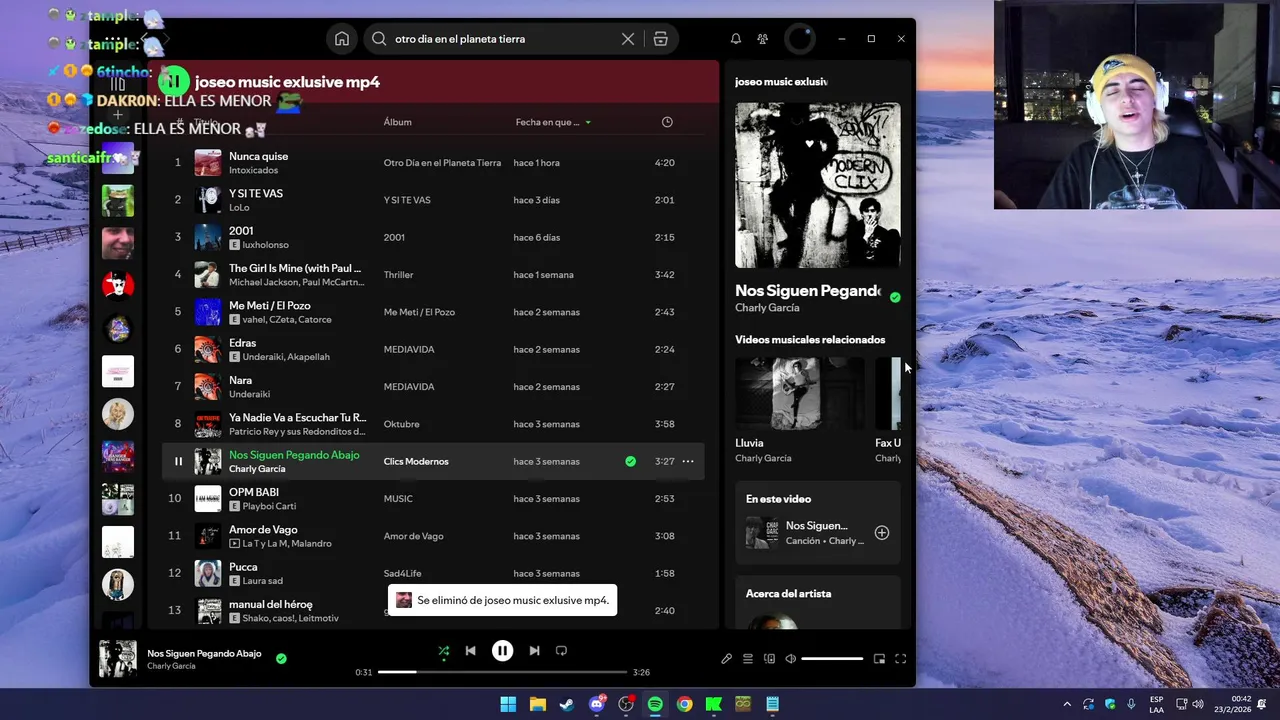Open File Explorer from taskbar
Image resolution: width=1280 pixels, height=720 pixels.
point(537,704)
